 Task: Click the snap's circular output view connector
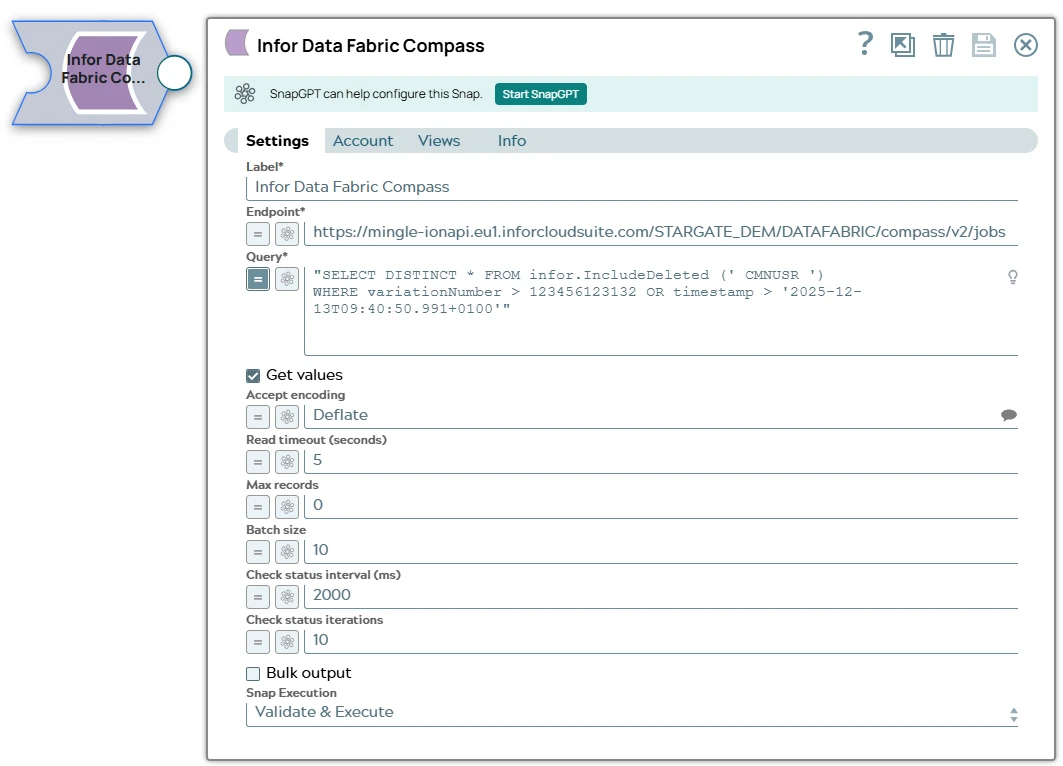(x=174, y=73)
